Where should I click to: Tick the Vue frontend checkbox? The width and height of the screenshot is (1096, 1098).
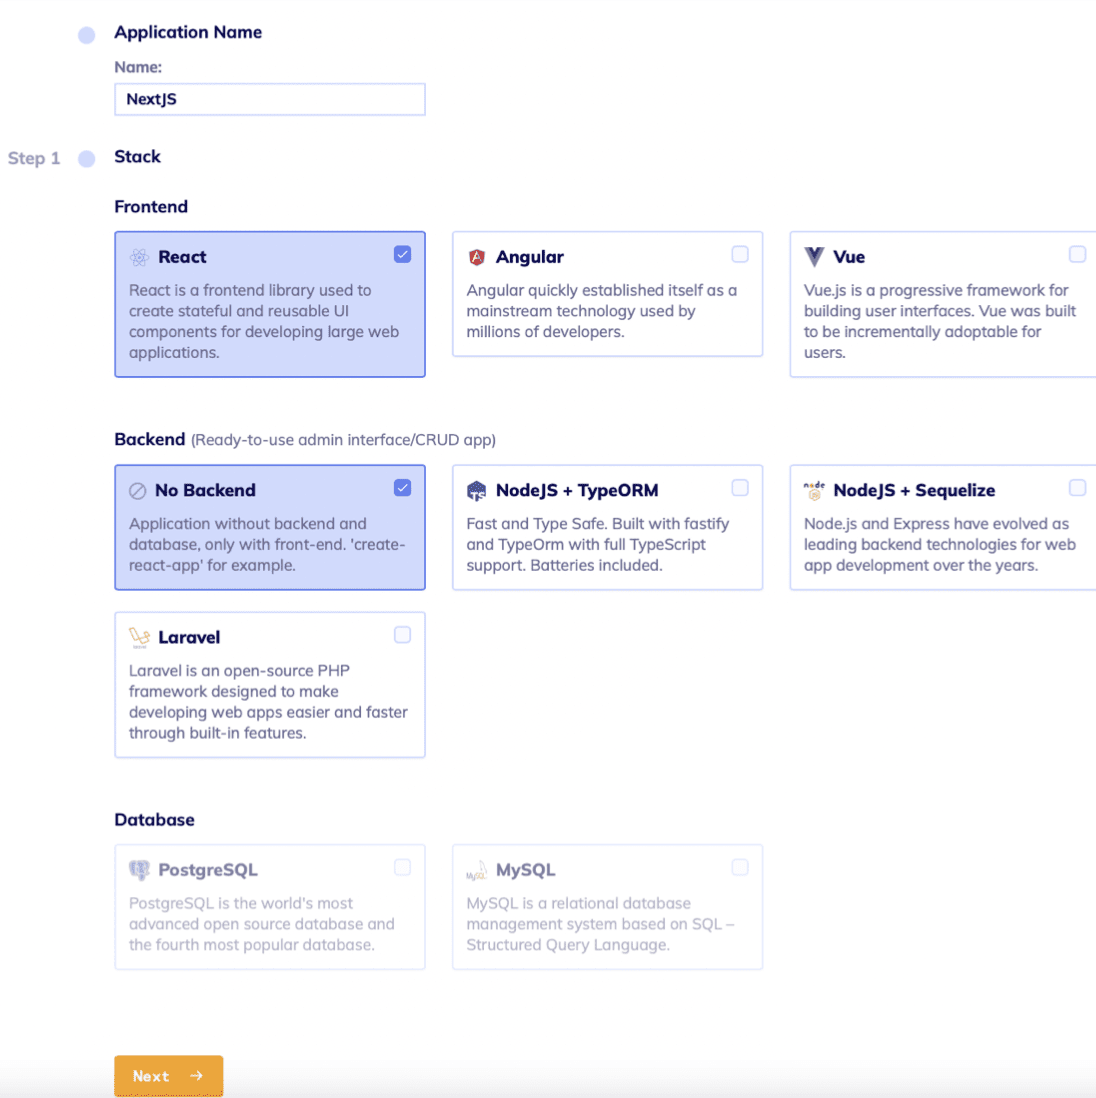[x=1077, y=254]
